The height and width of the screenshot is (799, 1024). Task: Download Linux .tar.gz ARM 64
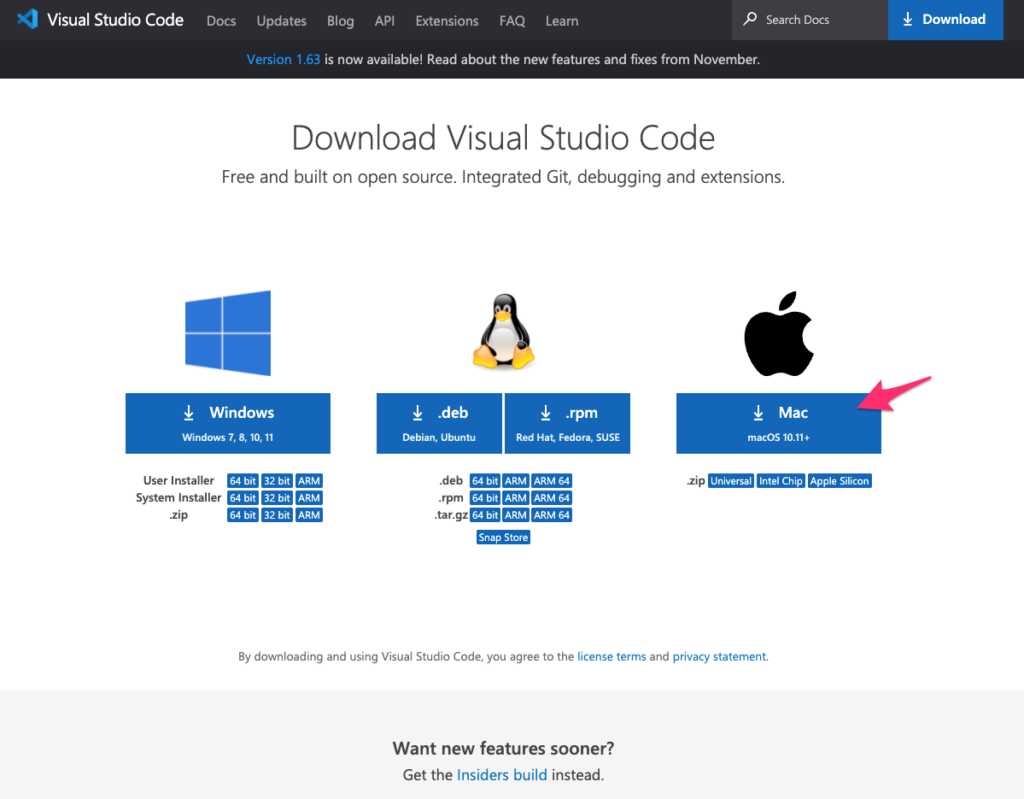click(x=552, y=515)
